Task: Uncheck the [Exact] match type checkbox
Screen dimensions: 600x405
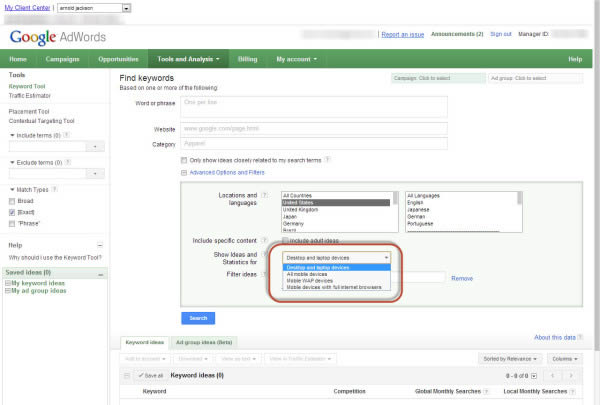Action: click(x=12, y=212)
